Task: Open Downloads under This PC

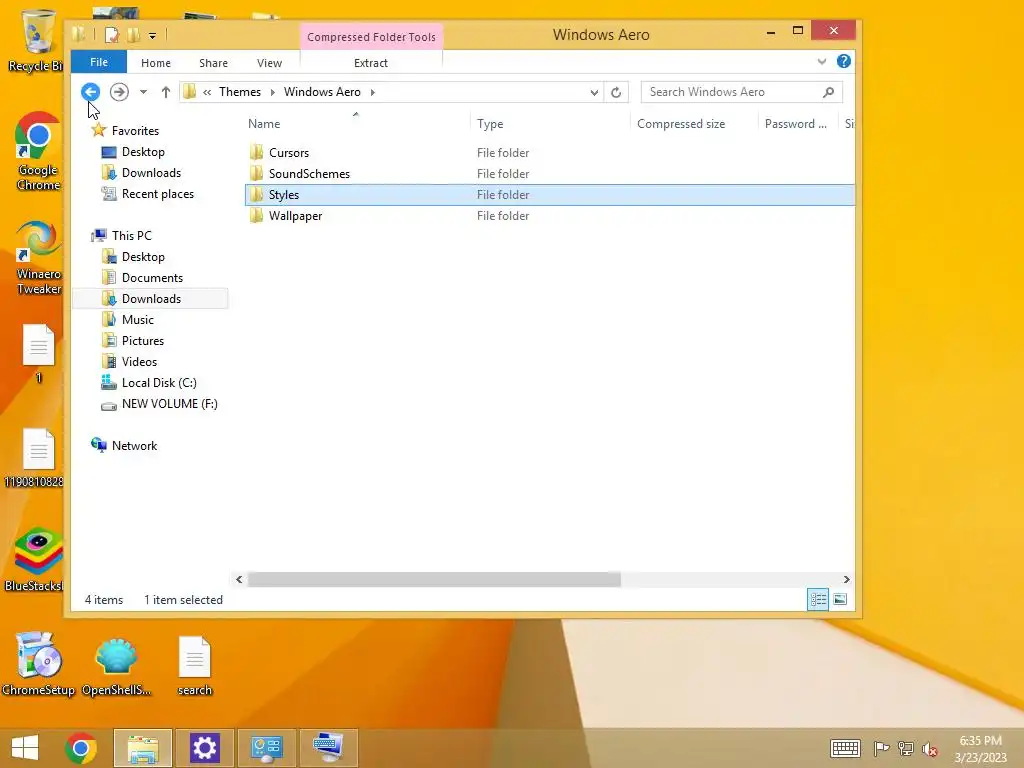Action: [151, 298]
